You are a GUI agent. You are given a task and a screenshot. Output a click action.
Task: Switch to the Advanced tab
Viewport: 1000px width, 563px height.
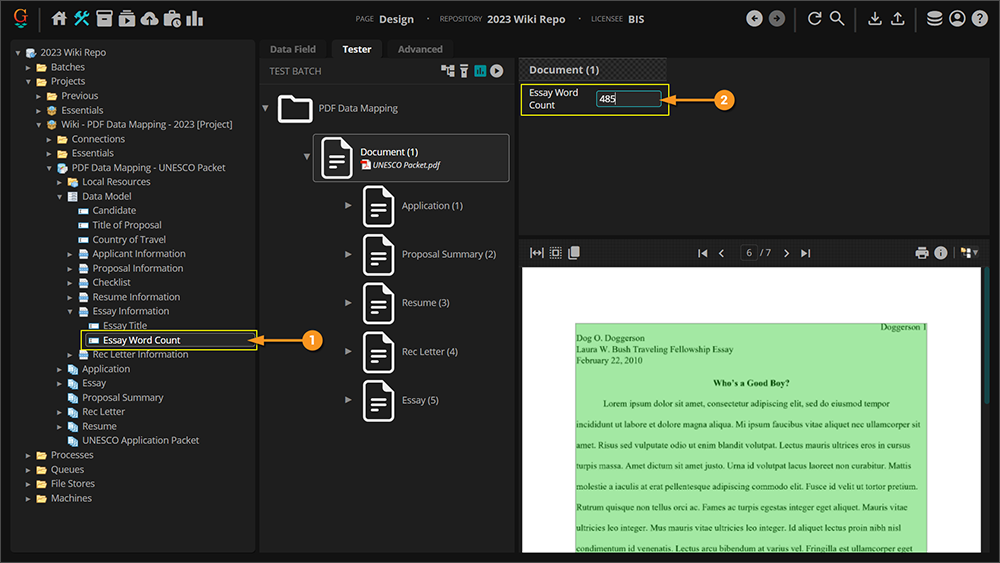(420, 49)
